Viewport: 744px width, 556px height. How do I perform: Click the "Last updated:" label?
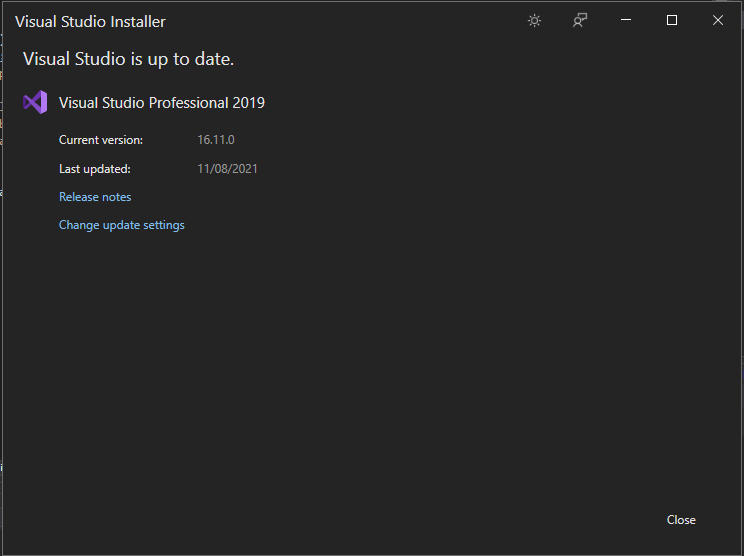[95, 169]
